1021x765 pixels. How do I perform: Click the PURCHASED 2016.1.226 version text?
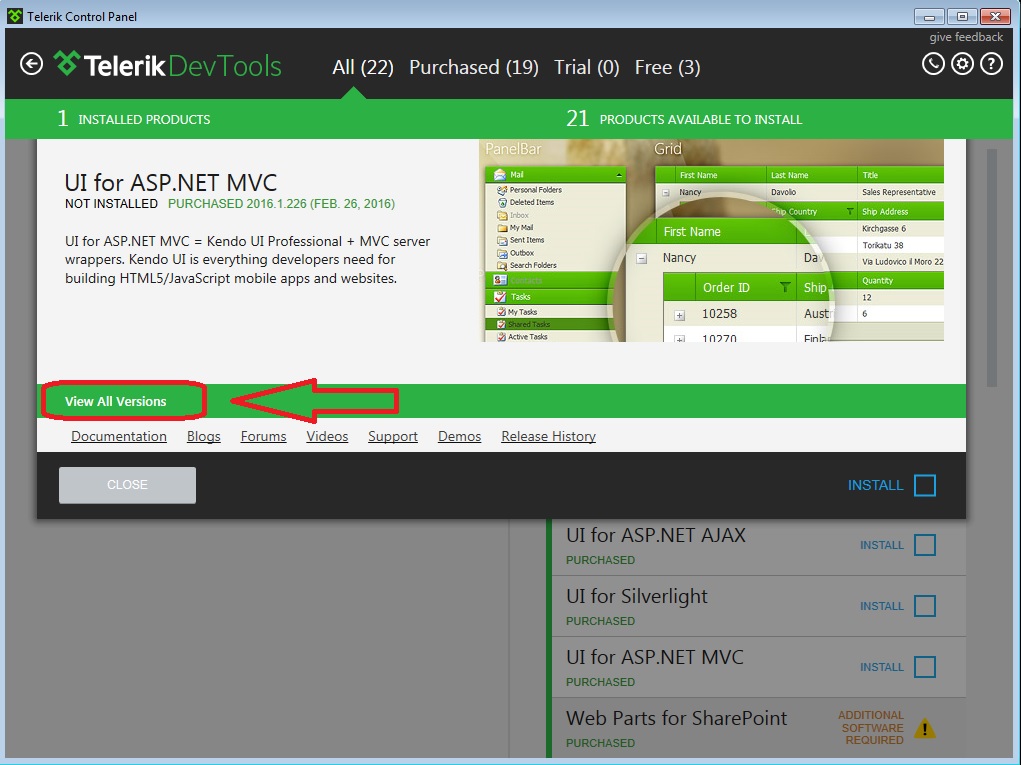click(x=281, y=204)
